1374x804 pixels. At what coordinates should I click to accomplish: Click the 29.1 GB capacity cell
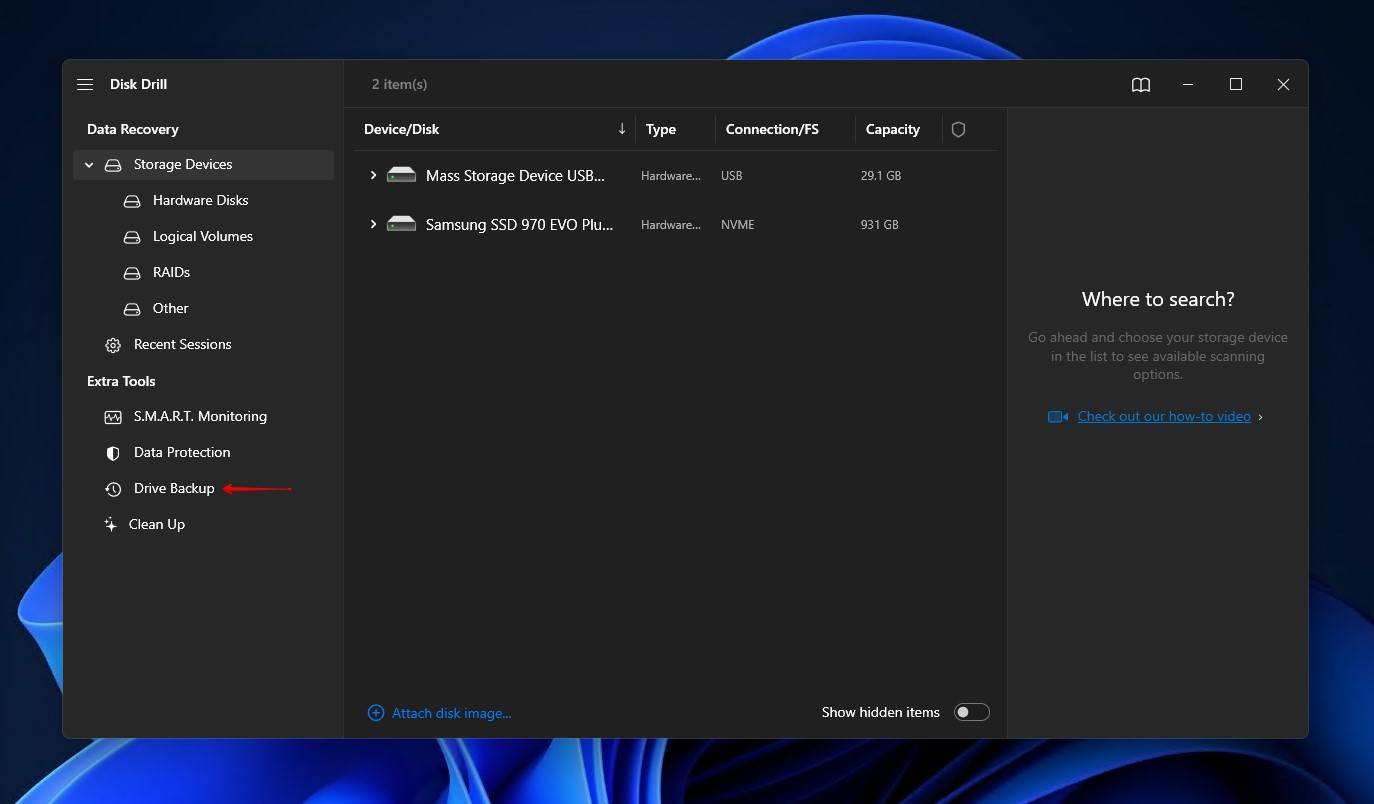[881, 175]
